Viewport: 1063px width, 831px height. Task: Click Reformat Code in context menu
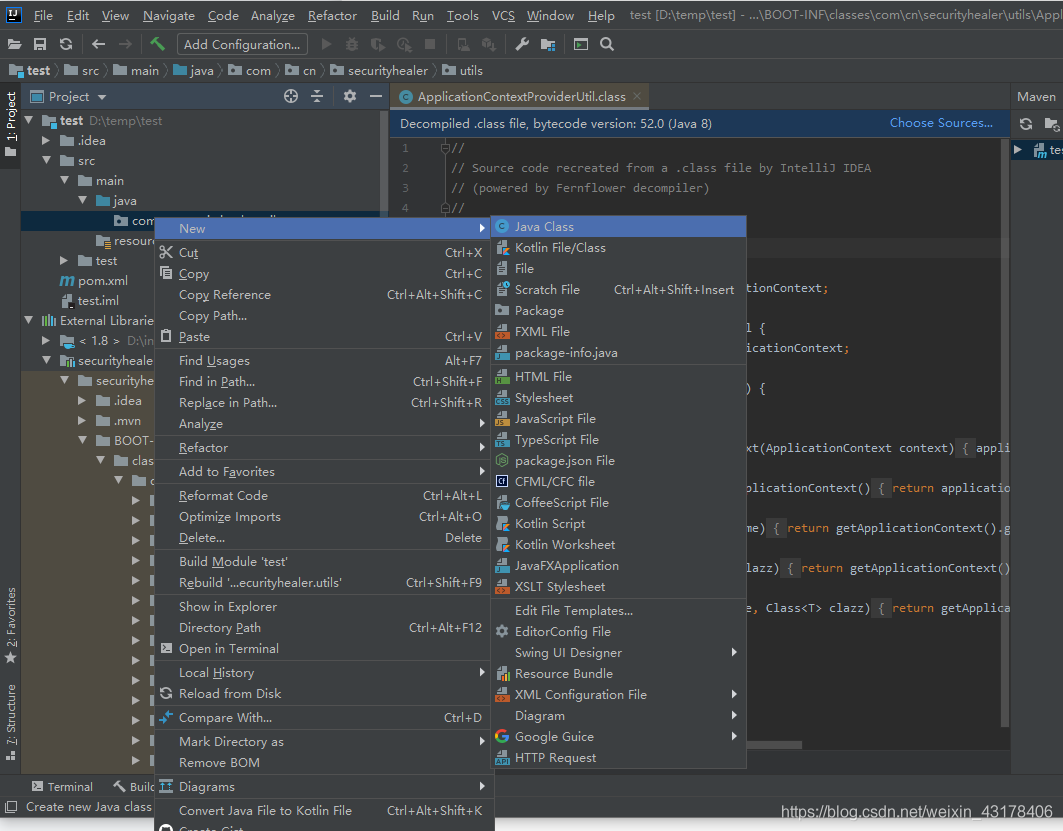coord(322,495)
